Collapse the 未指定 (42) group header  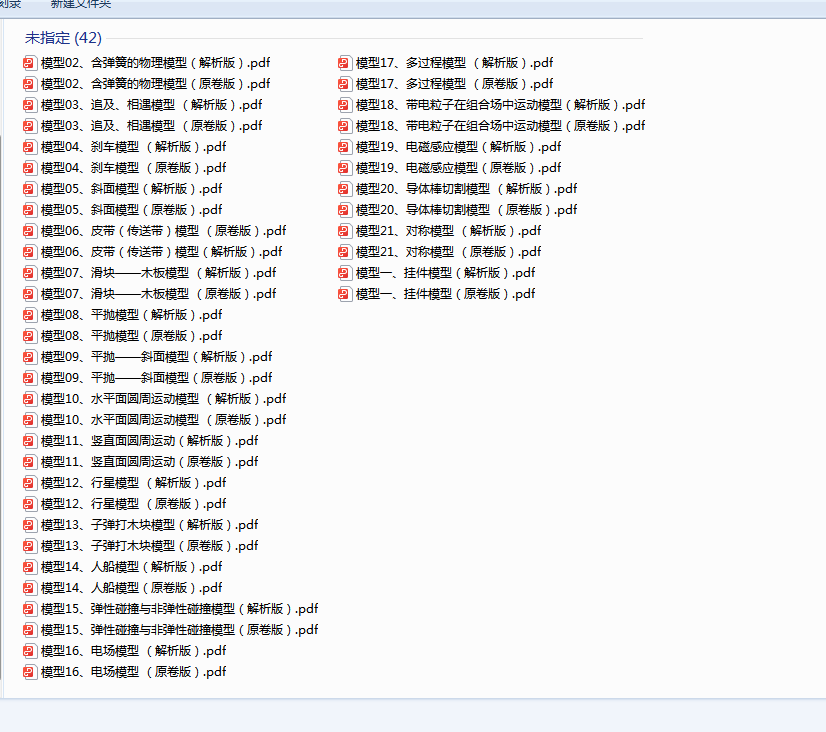[63, 38]
